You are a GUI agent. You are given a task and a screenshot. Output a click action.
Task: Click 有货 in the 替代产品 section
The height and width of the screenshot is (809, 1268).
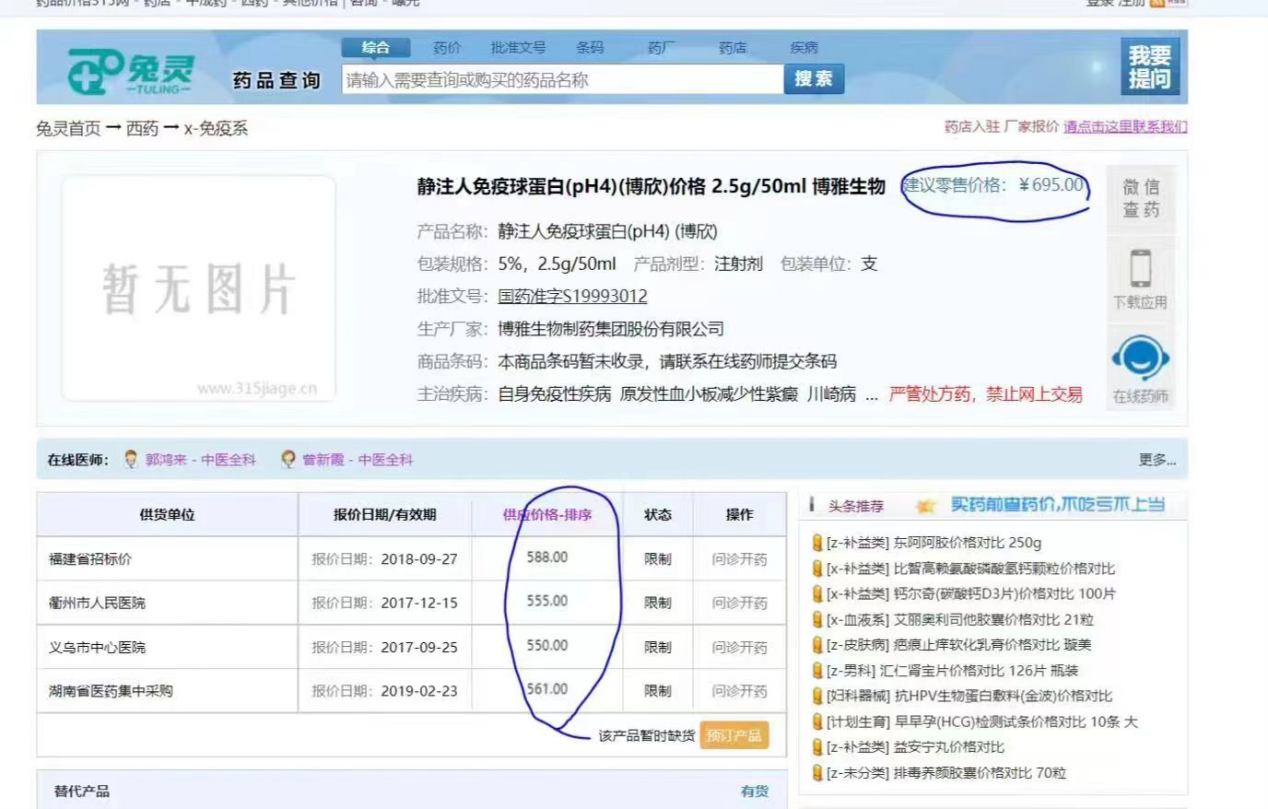[x=755, y=791]
